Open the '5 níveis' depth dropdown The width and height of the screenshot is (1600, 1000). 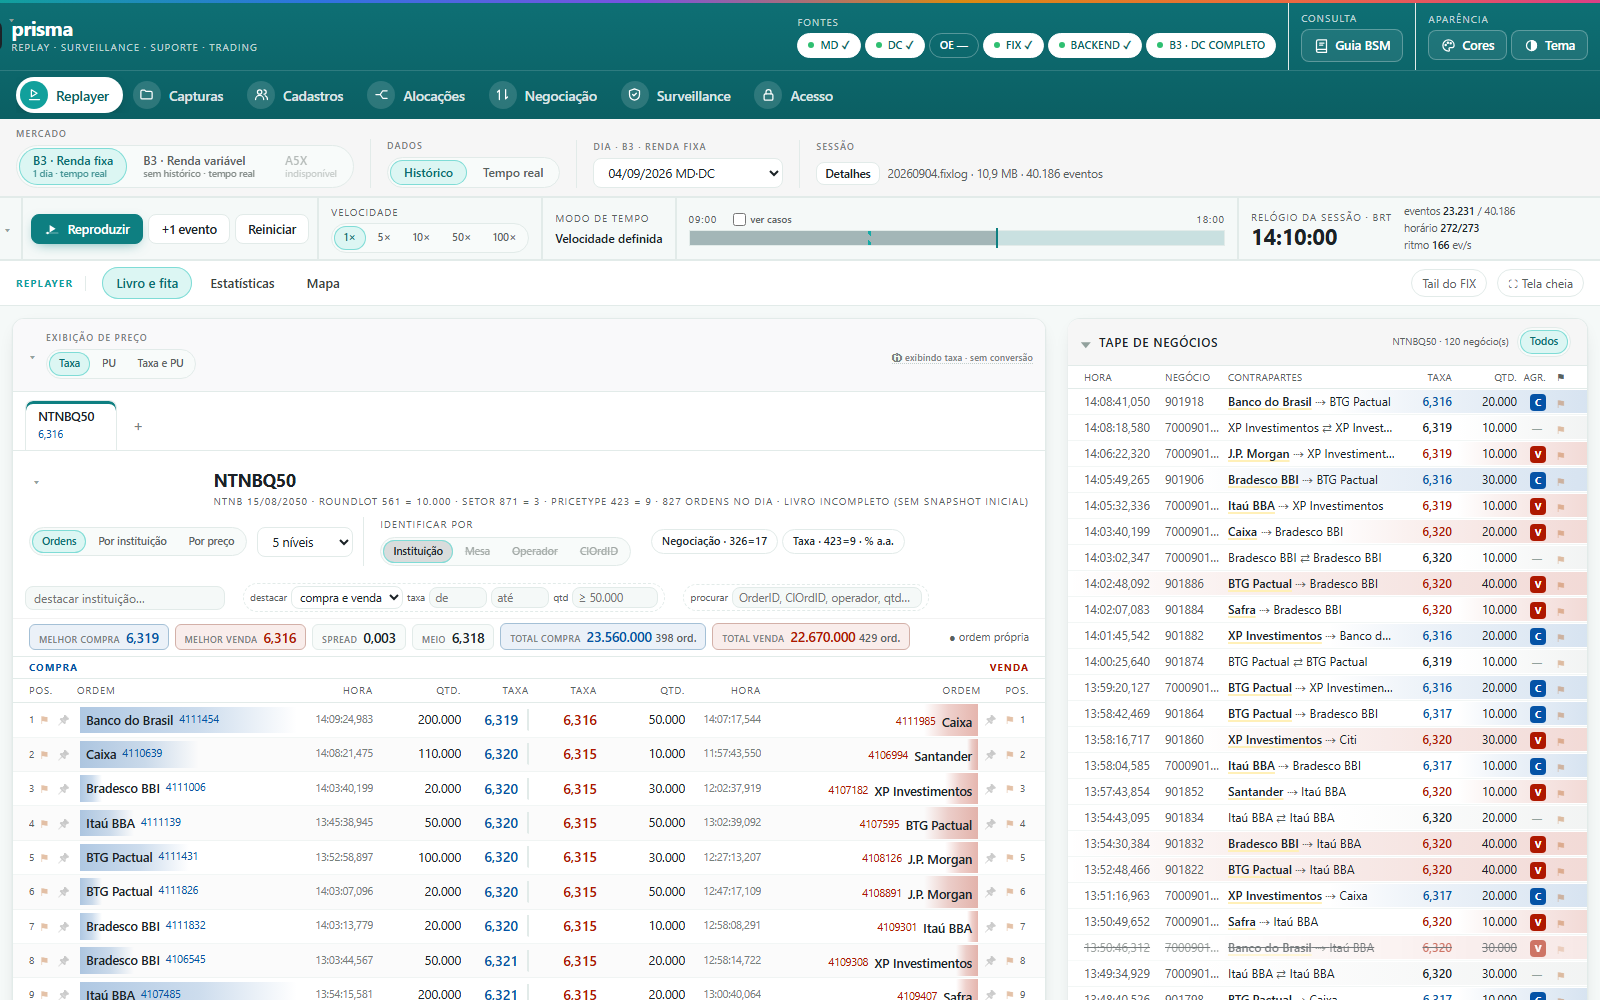(x=305, y=542)
